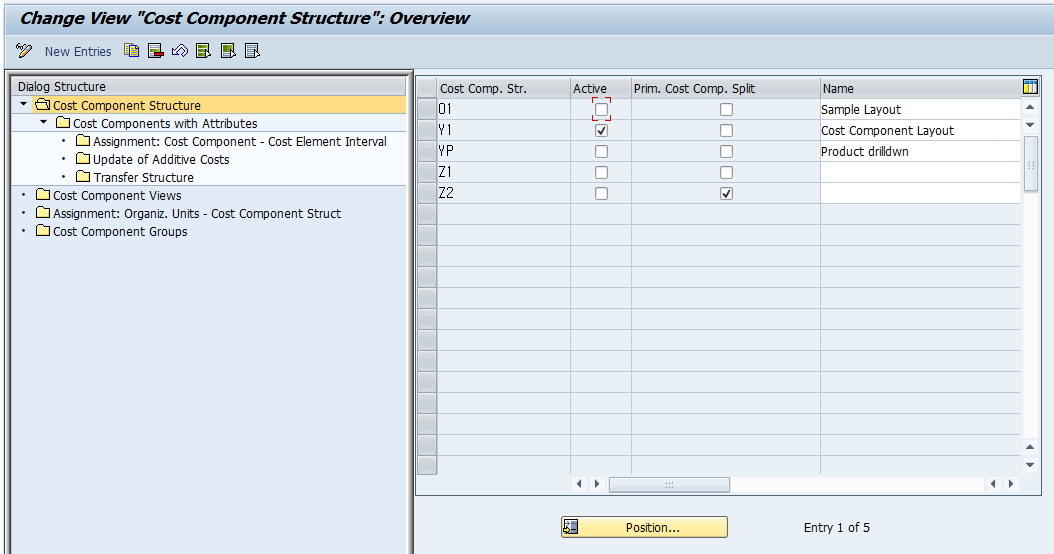Click the far-right horizontal scroll right arrow
The image size is (1054, 554).
tap(1010, 484)
